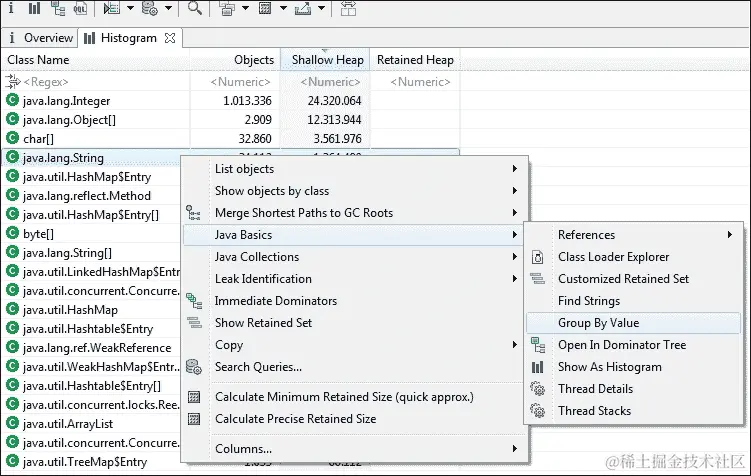Screen dimensions: 751x476
Task: Click the 24.320.064 shallow heap value
Action: point(334,101)
